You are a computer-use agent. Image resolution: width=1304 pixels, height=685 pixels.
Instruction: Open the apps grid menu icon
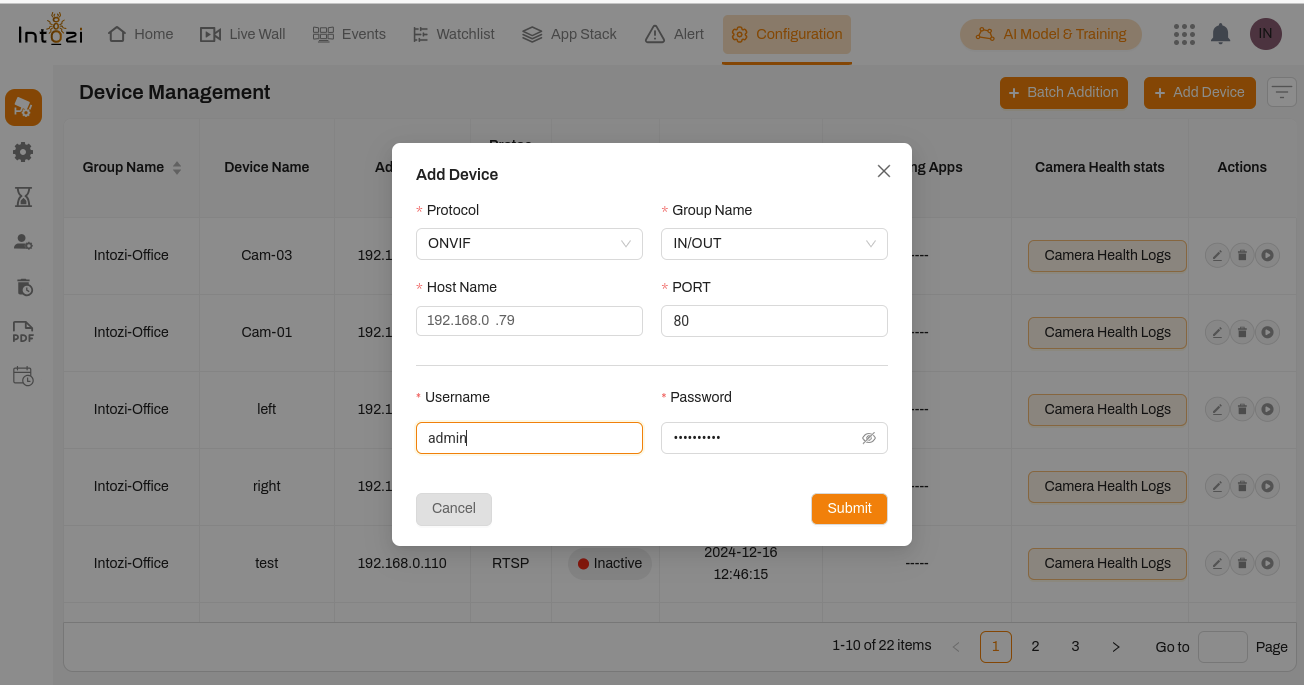click(1184, 34)
